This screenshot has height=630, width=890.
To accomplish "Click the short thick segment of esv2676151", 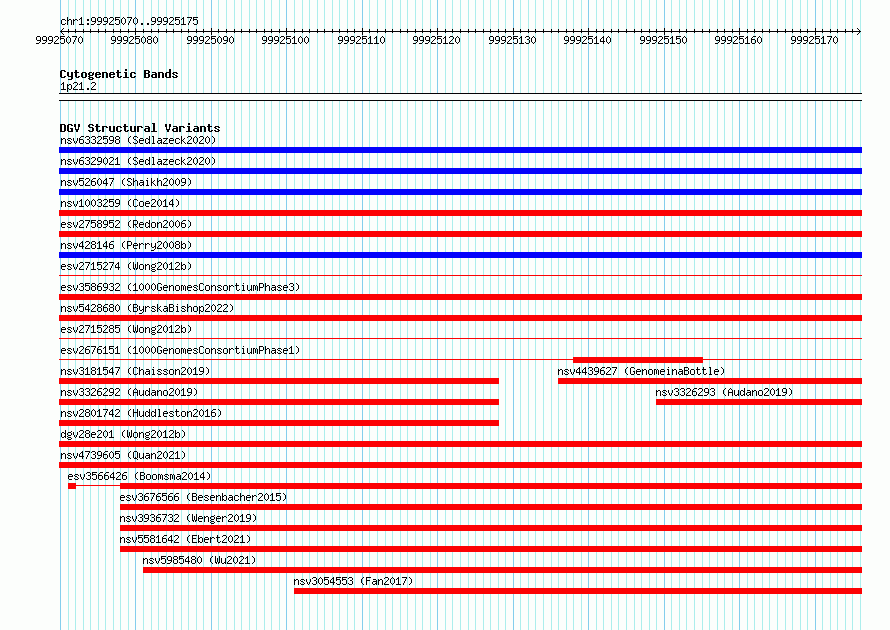I will coord(638,360).
